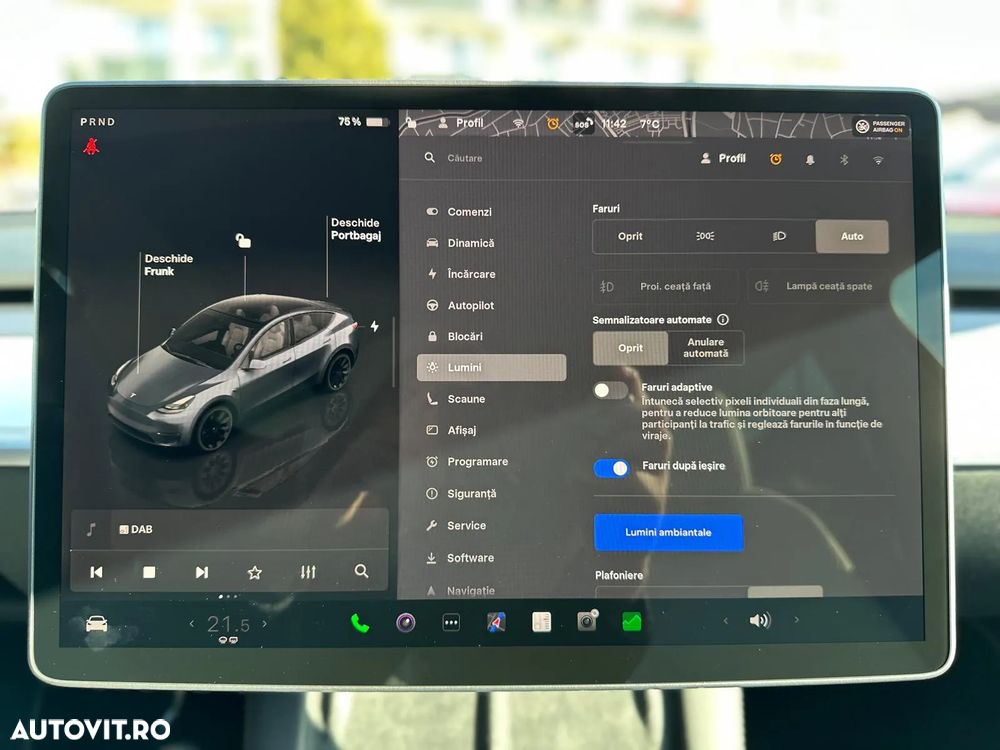The image size is (1000, 750).
Task: Open media search magnifier icon
Action: point(361,571)
